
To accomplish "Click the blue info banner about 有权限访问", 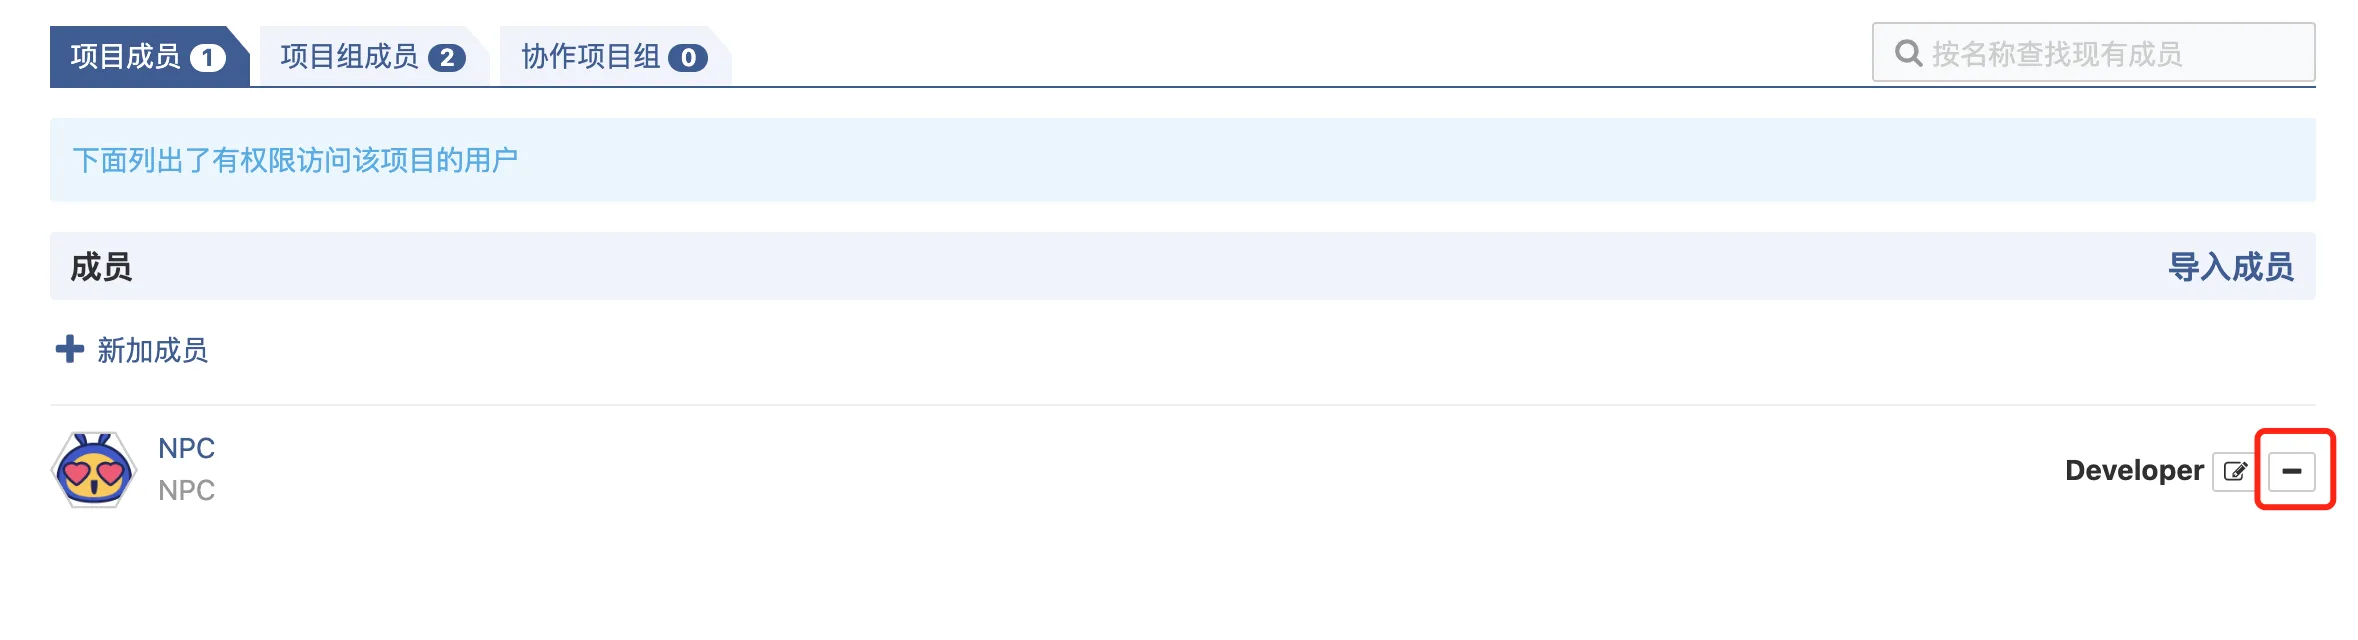I will [x=1182, y=160].
